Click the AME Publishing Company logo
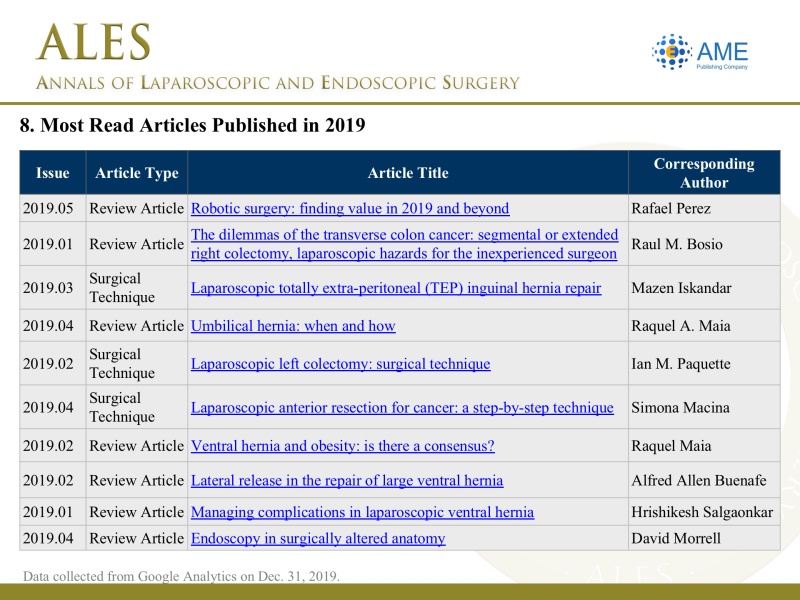The image size is (800, 600). (700, 52)
